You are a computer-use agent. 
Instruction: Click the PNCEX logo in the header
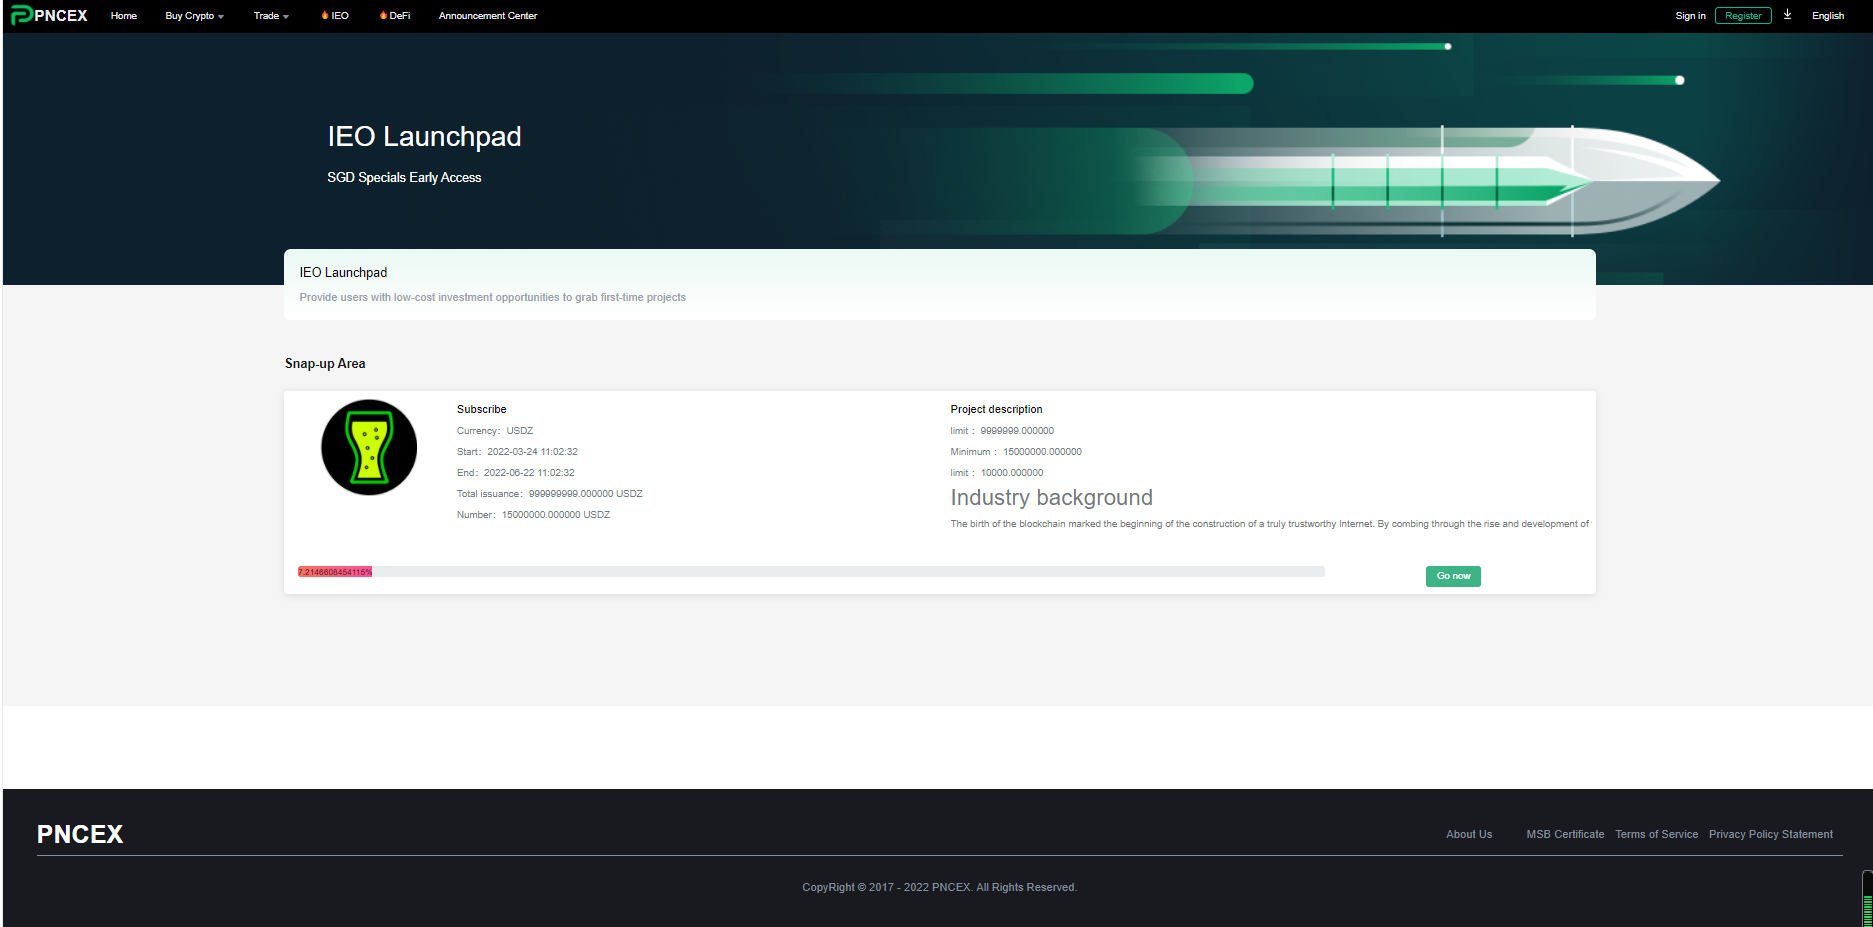point(49,16)
